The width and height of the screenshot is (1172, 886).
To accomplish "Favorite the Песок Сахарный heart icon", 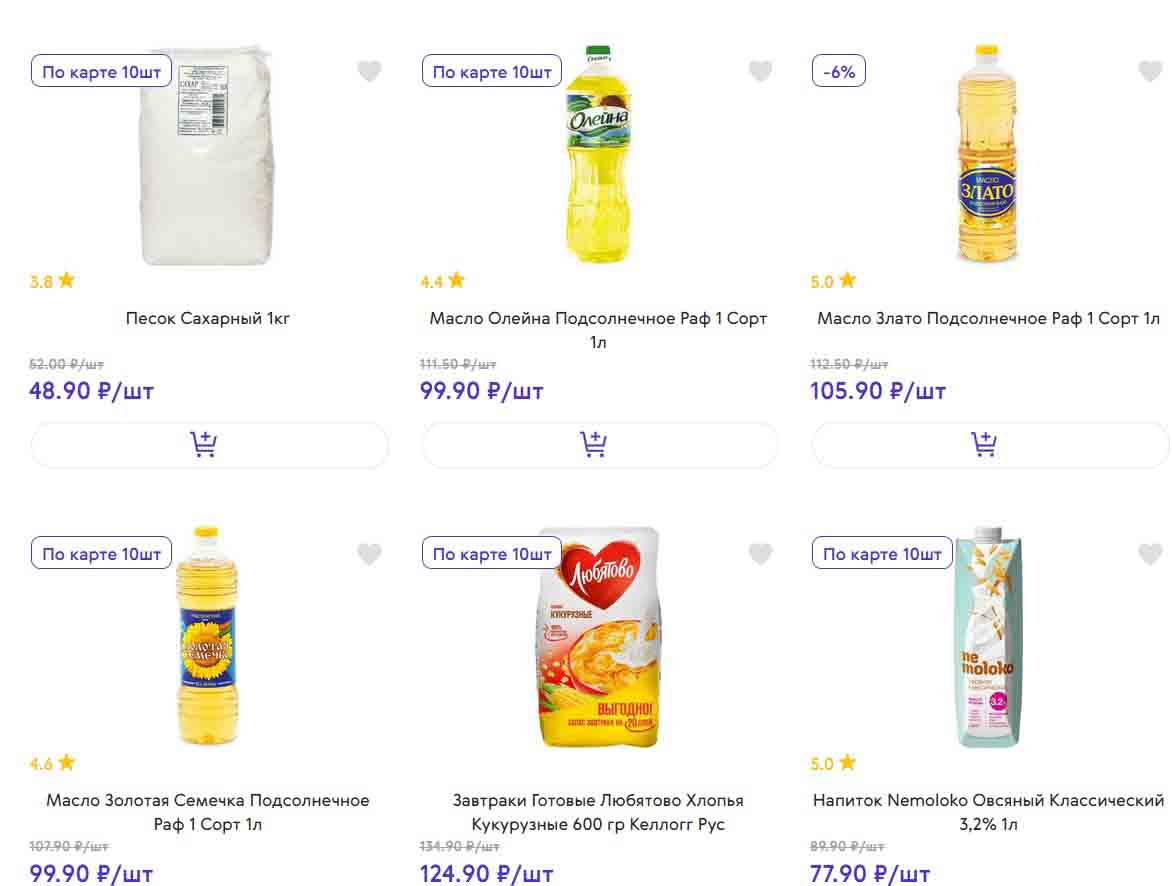I will coord(370,71).
